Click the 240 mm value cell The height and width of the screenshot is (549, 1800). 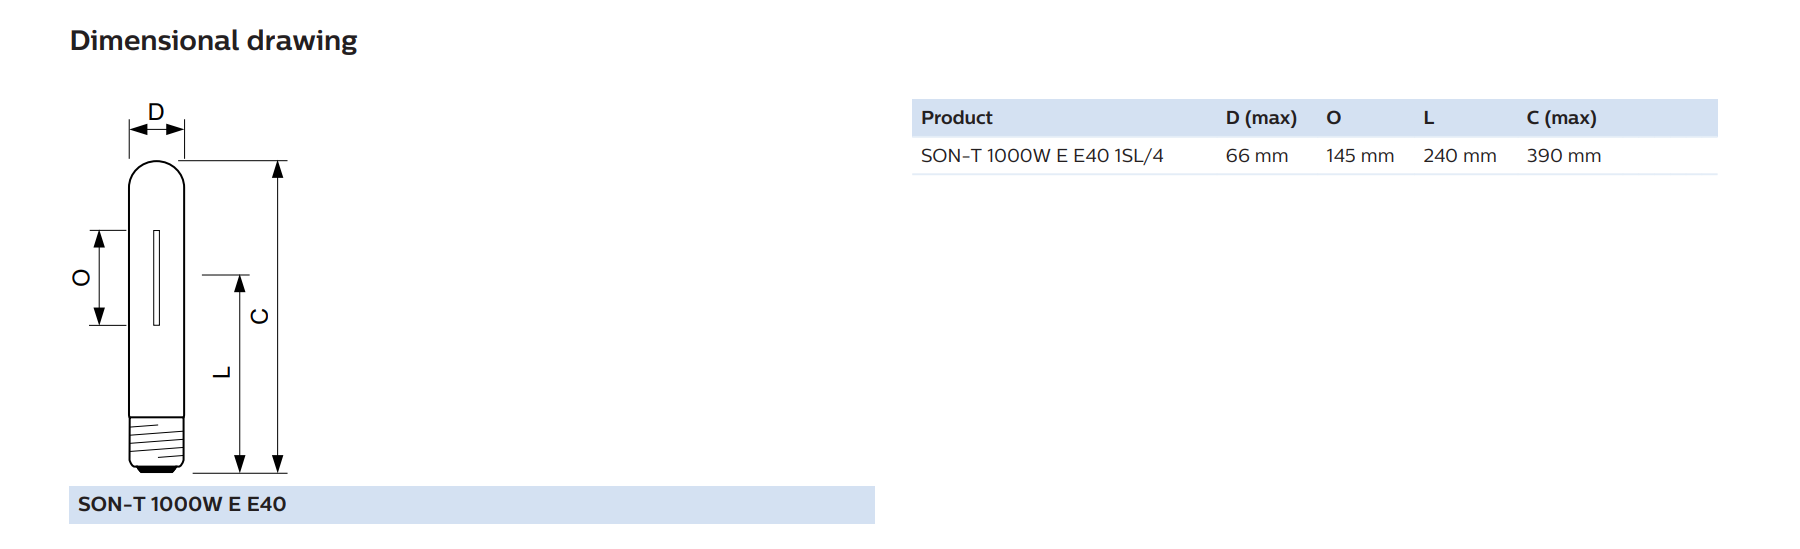(x=1460, y=156)
